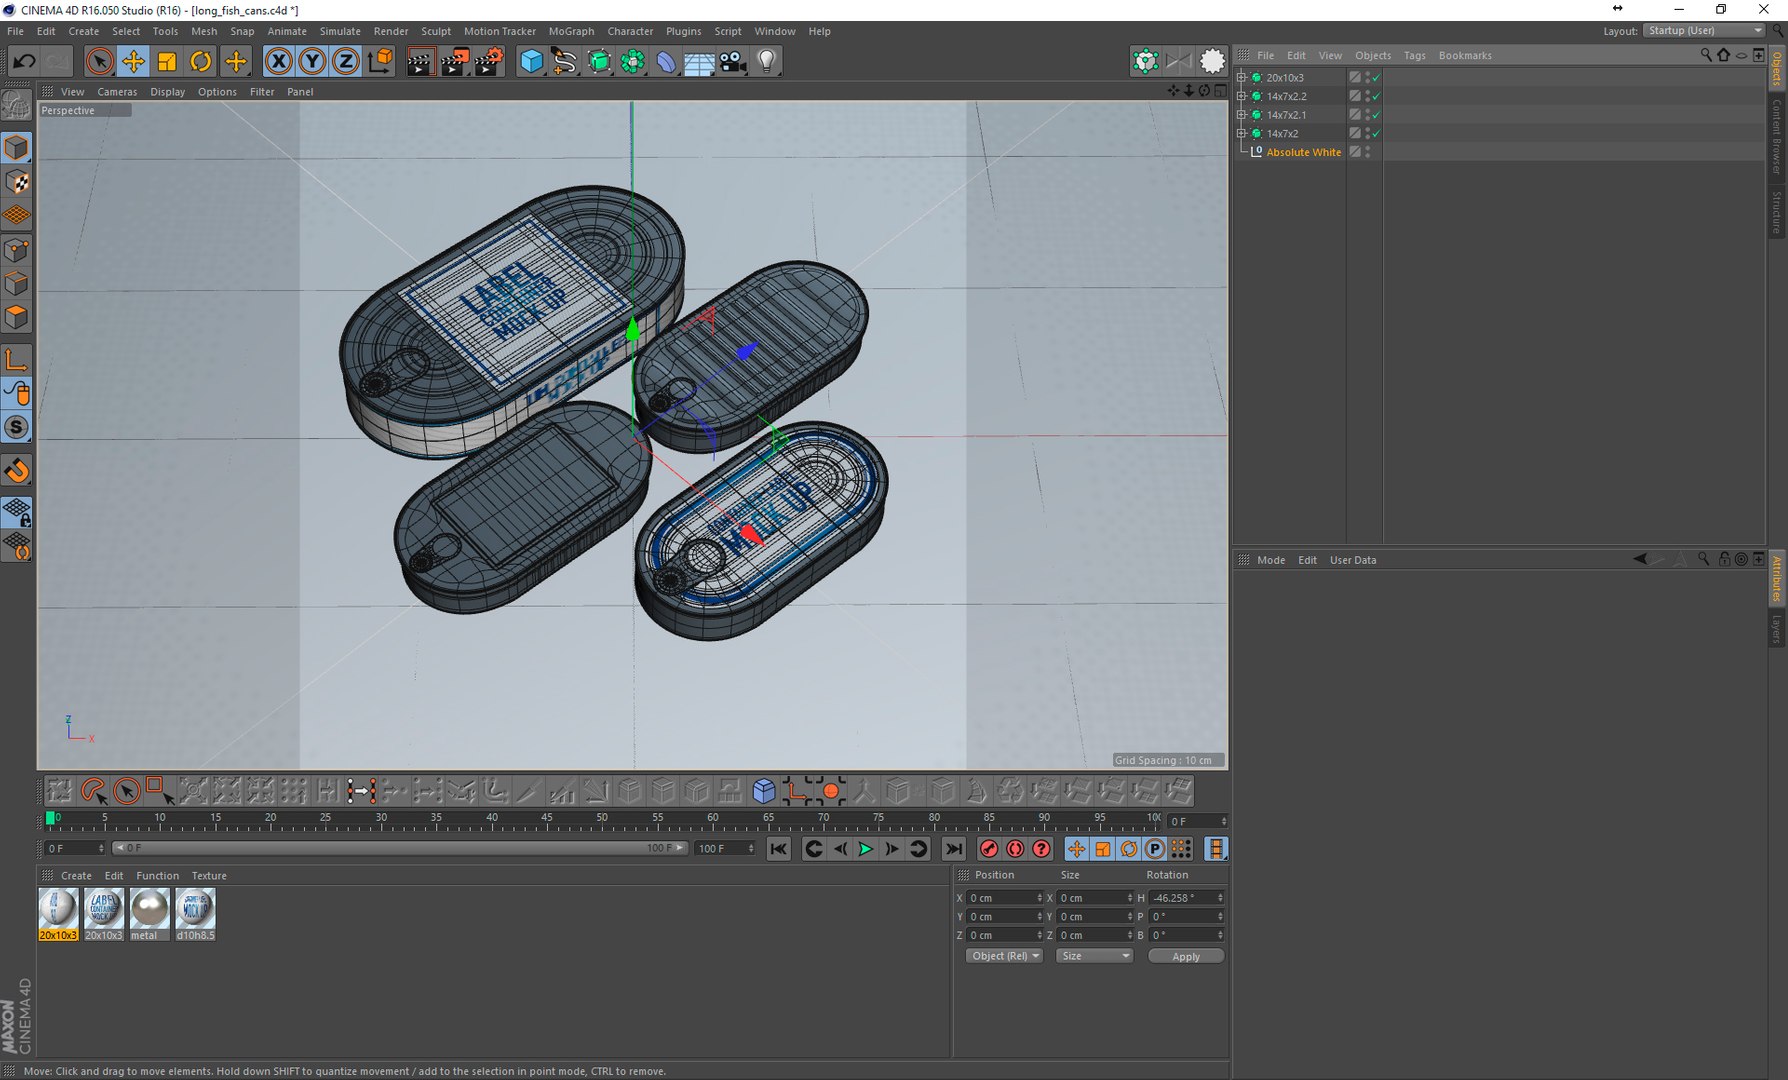Viewport: 1788px width, 1080px height.
Task: Select the d10h8.5 material swatch
Action: click(195, 914)
